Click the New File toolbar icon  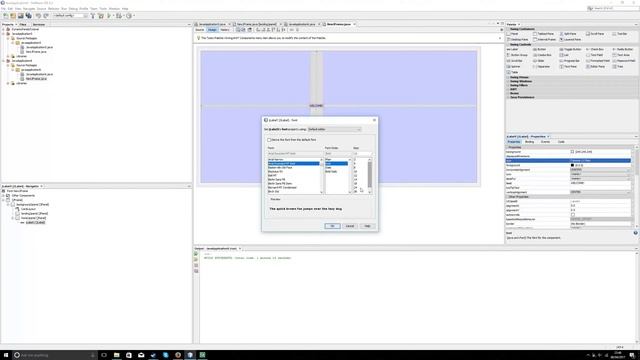click(6, 16)
